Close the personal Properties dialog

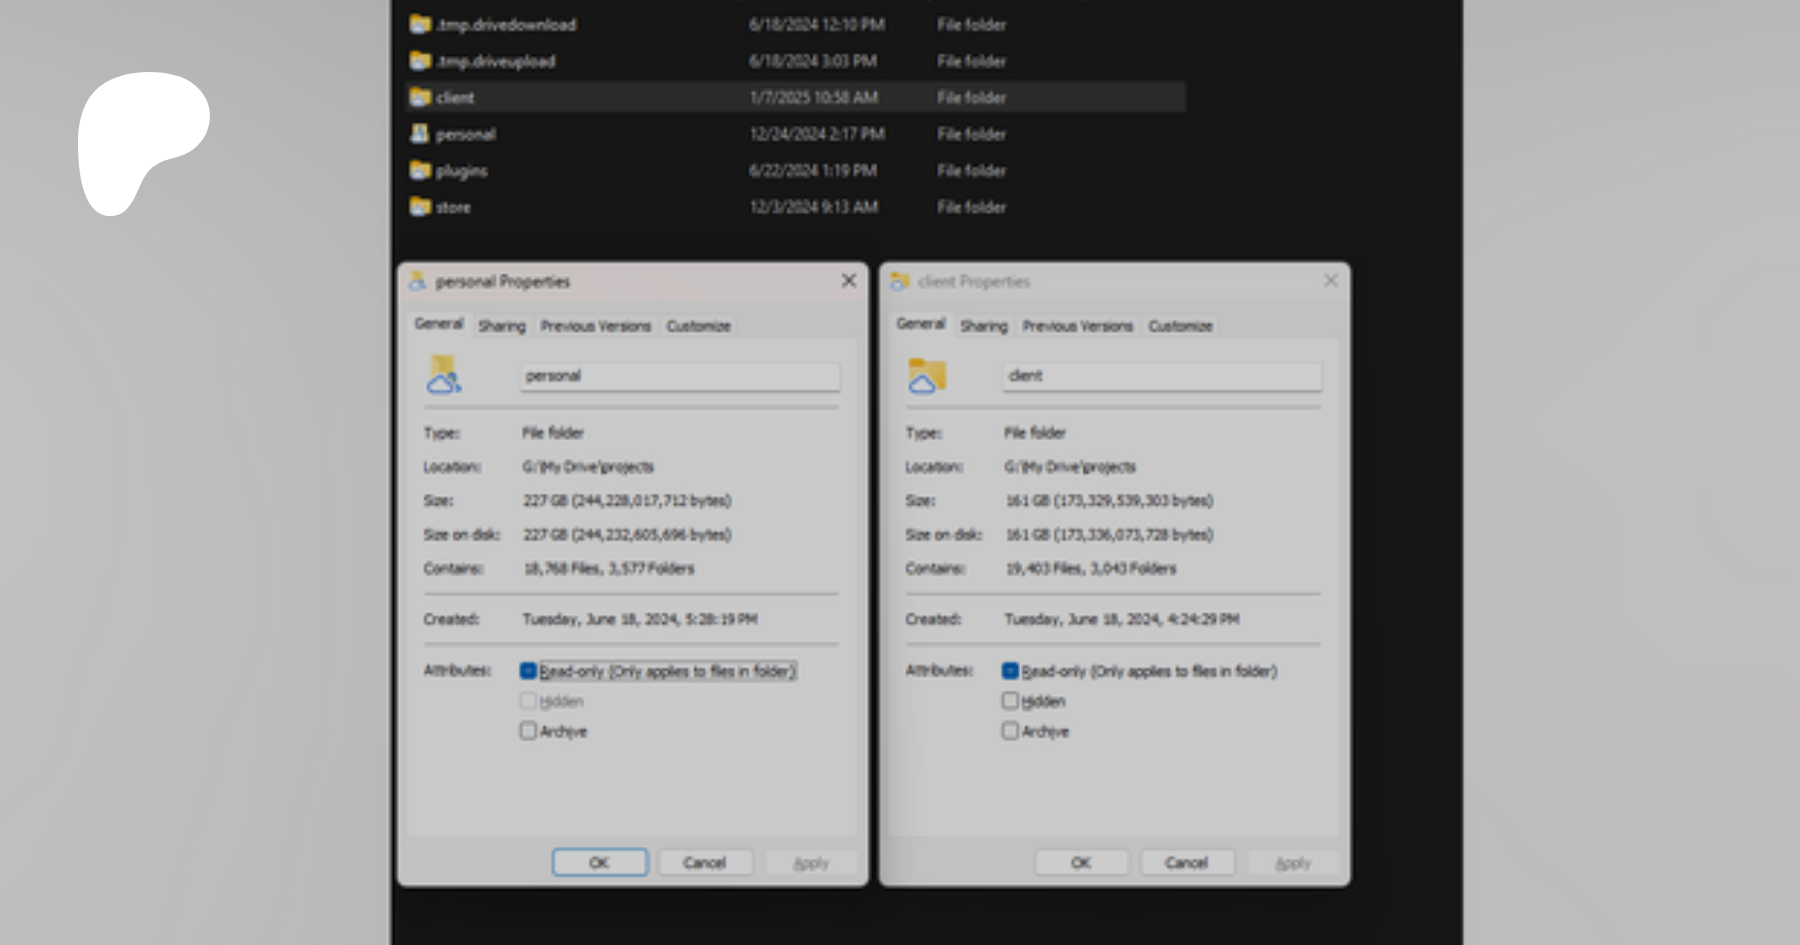tap(848, 281)
